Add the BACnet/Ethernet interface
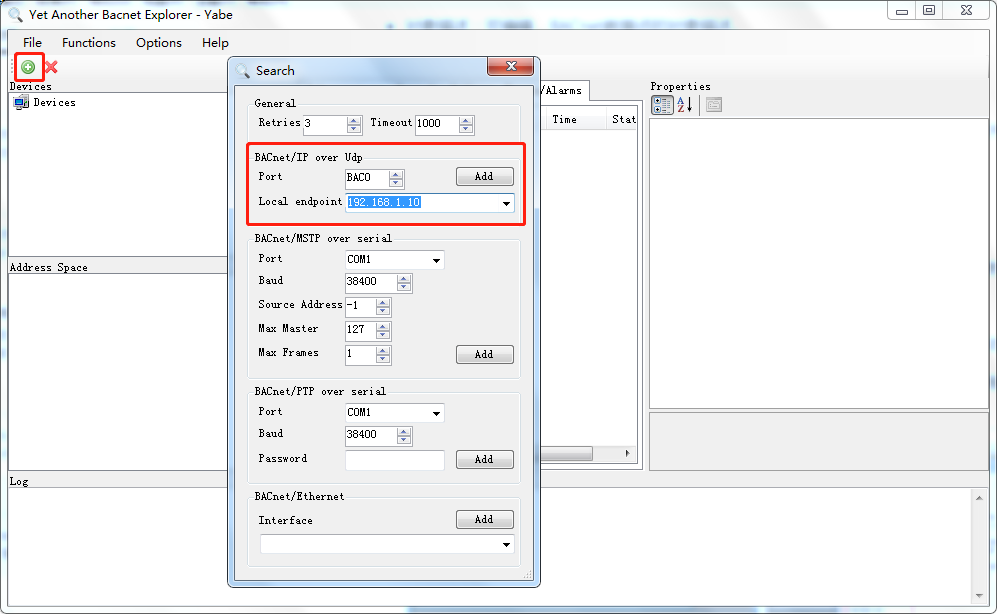The width and height of the screenshot is (997, 614). point(485,520)
